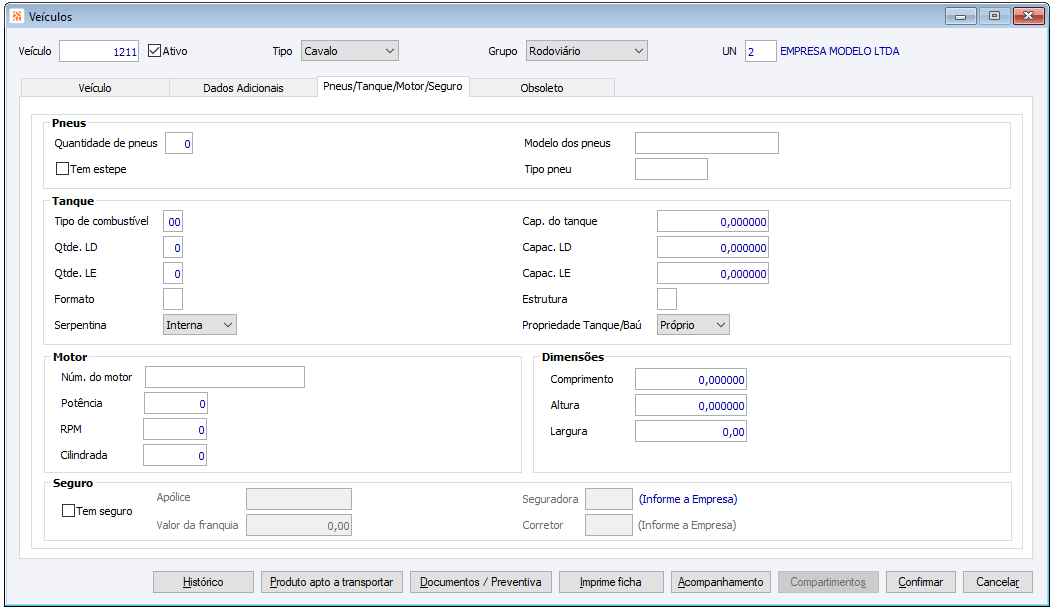Click the Largura field

tap(691, 432)
